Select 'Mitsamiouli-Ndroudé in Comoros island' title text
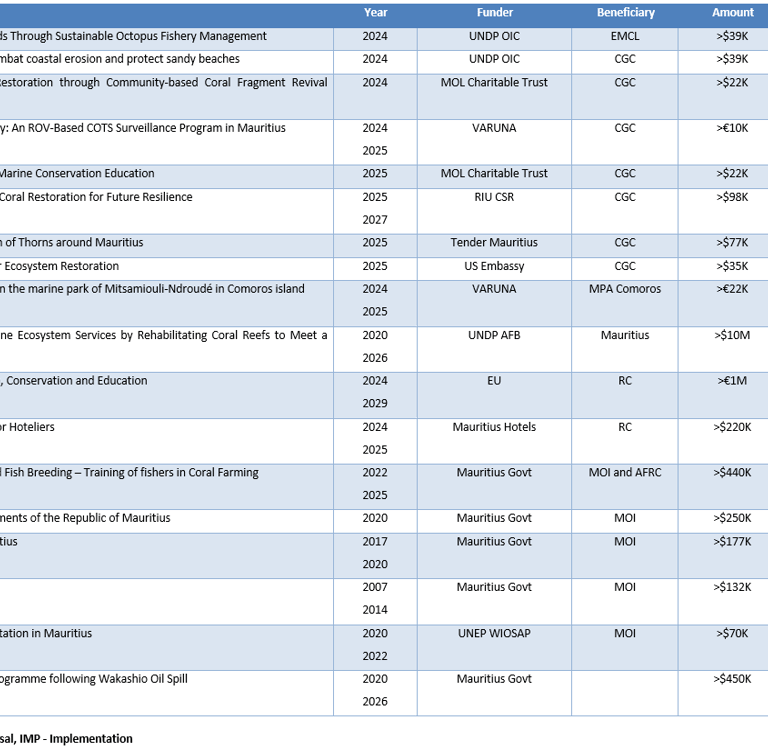Screen dimensions: 768x750 click(x=205, y=289)
